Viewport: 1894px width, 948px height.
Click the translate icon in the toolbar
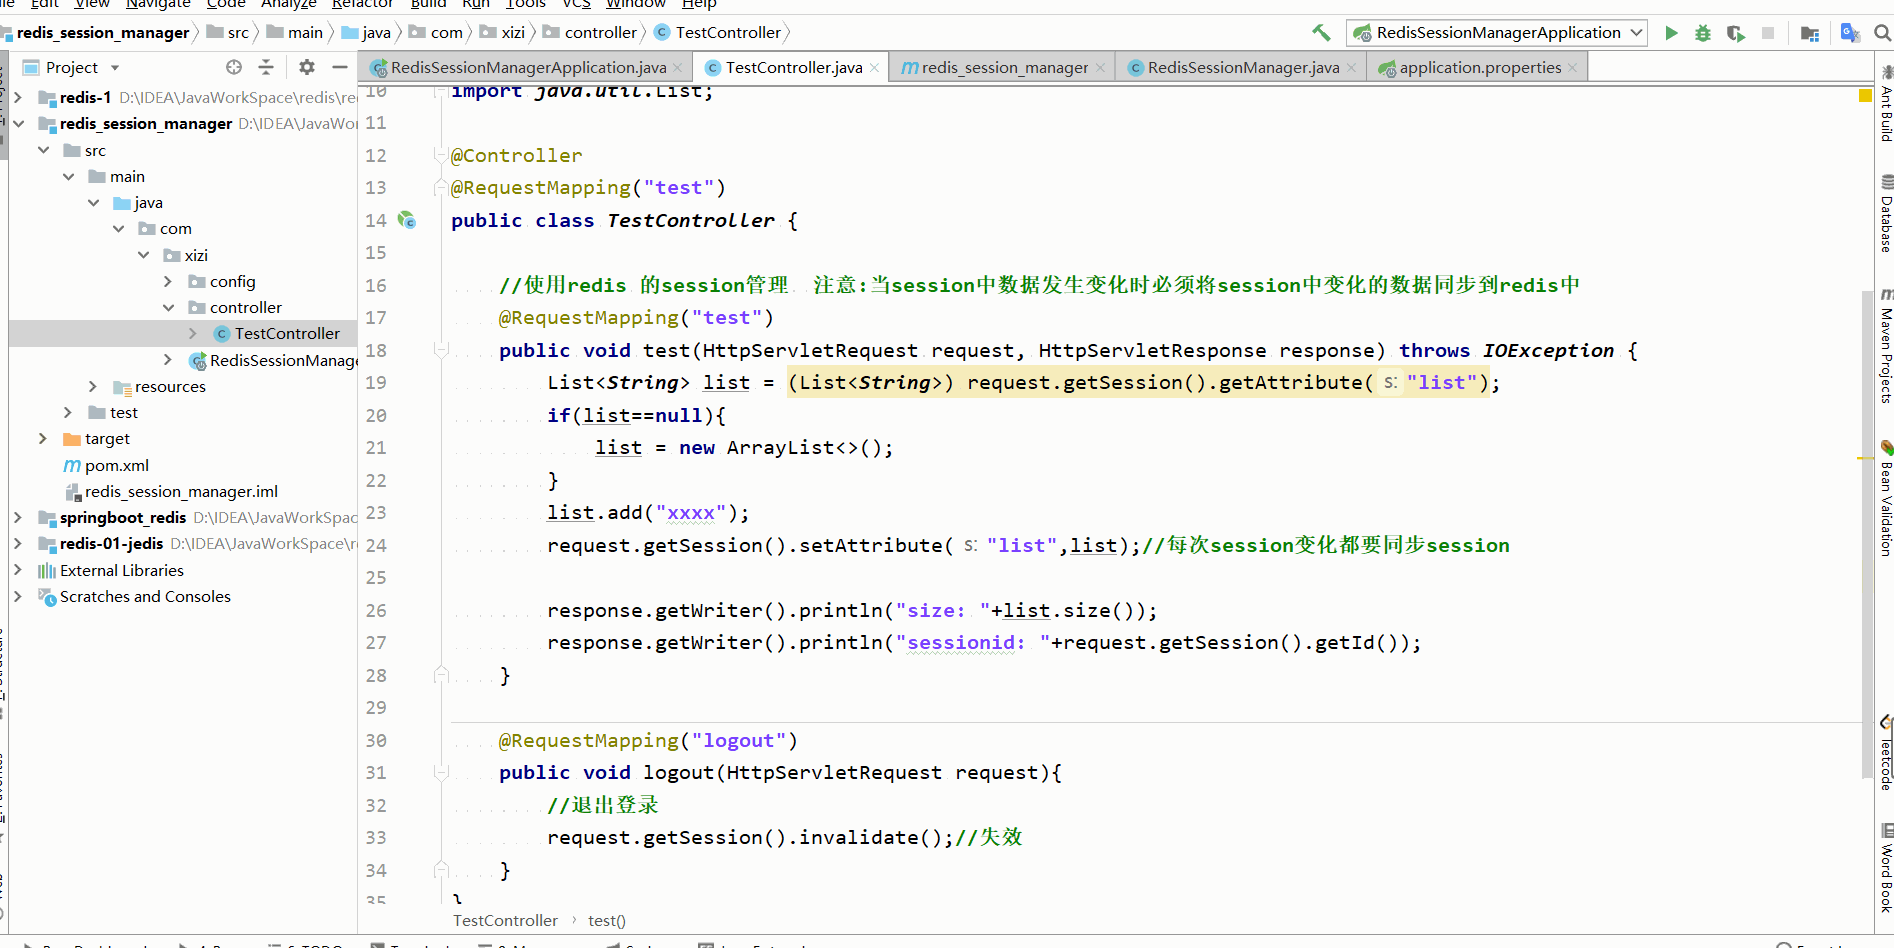(1850, 33)
